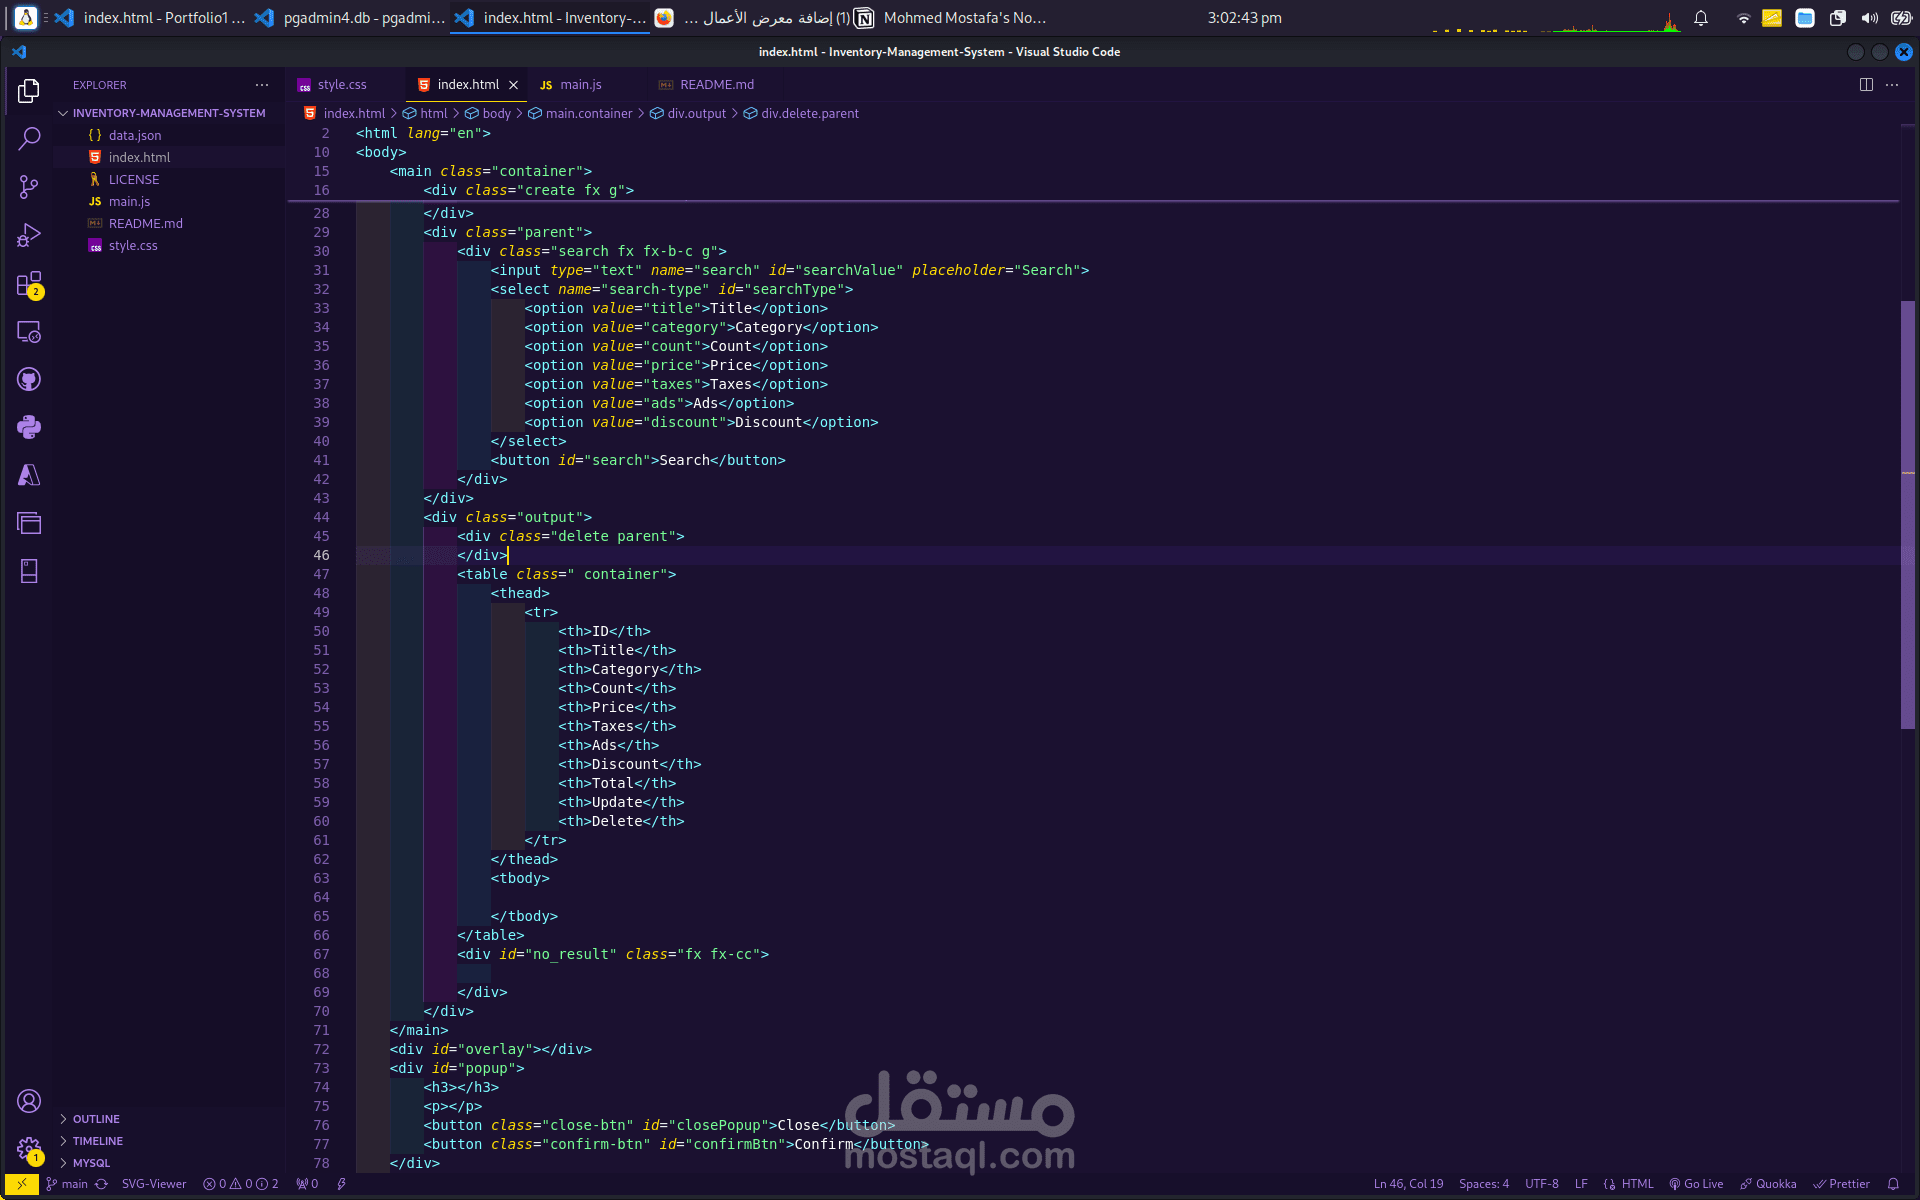Click the Split Editor Right icon

(1865, 85)
